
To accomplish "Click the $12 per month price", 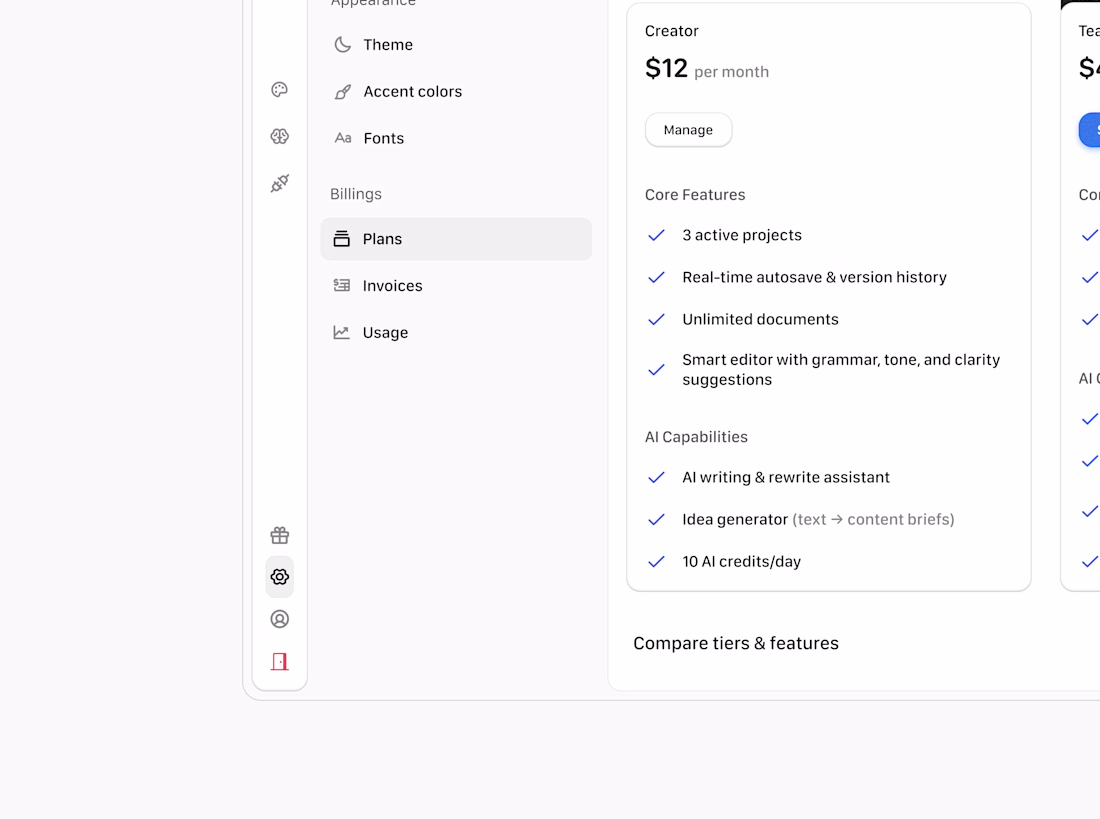I will click(706, 69).
